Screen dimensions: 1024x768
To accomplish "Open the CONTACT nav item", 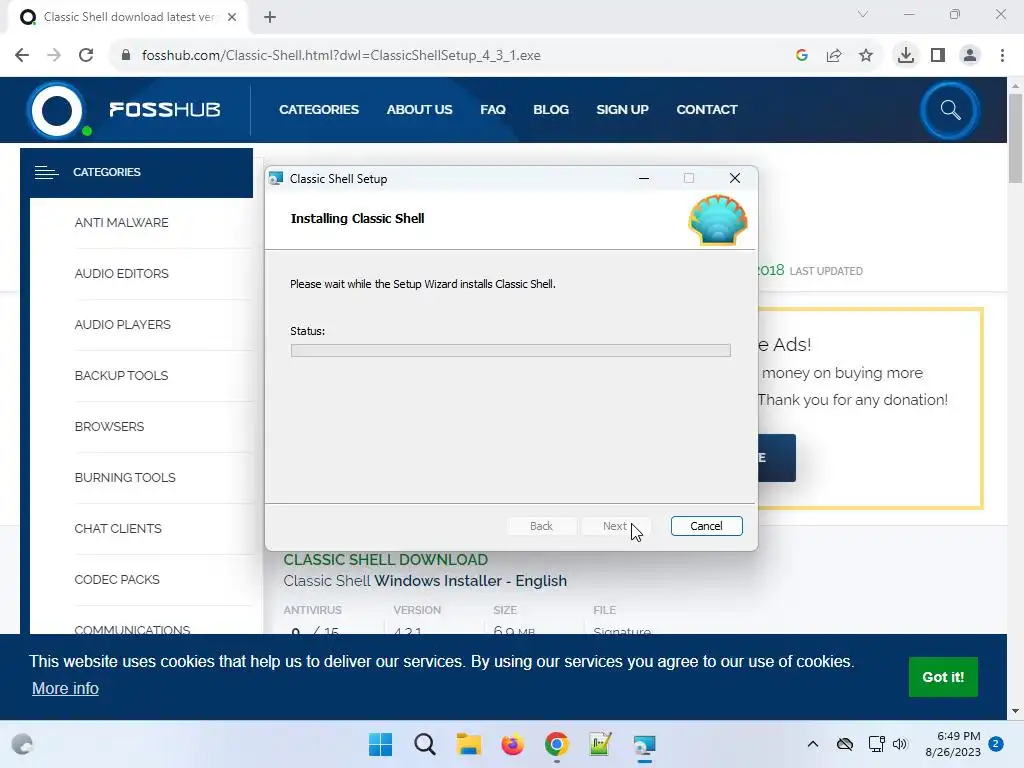I will (707, 110).
